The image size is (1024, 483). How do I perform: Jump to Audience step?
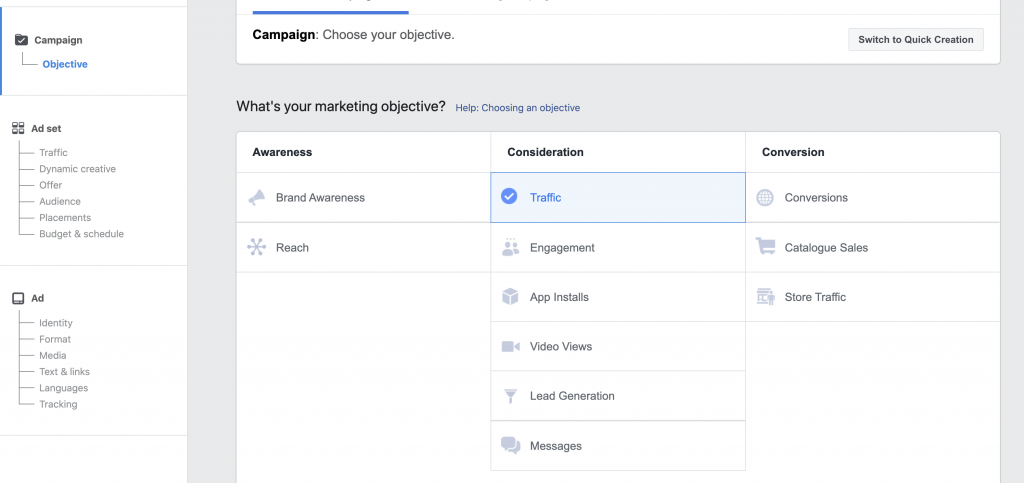click(x=59, y=202)
